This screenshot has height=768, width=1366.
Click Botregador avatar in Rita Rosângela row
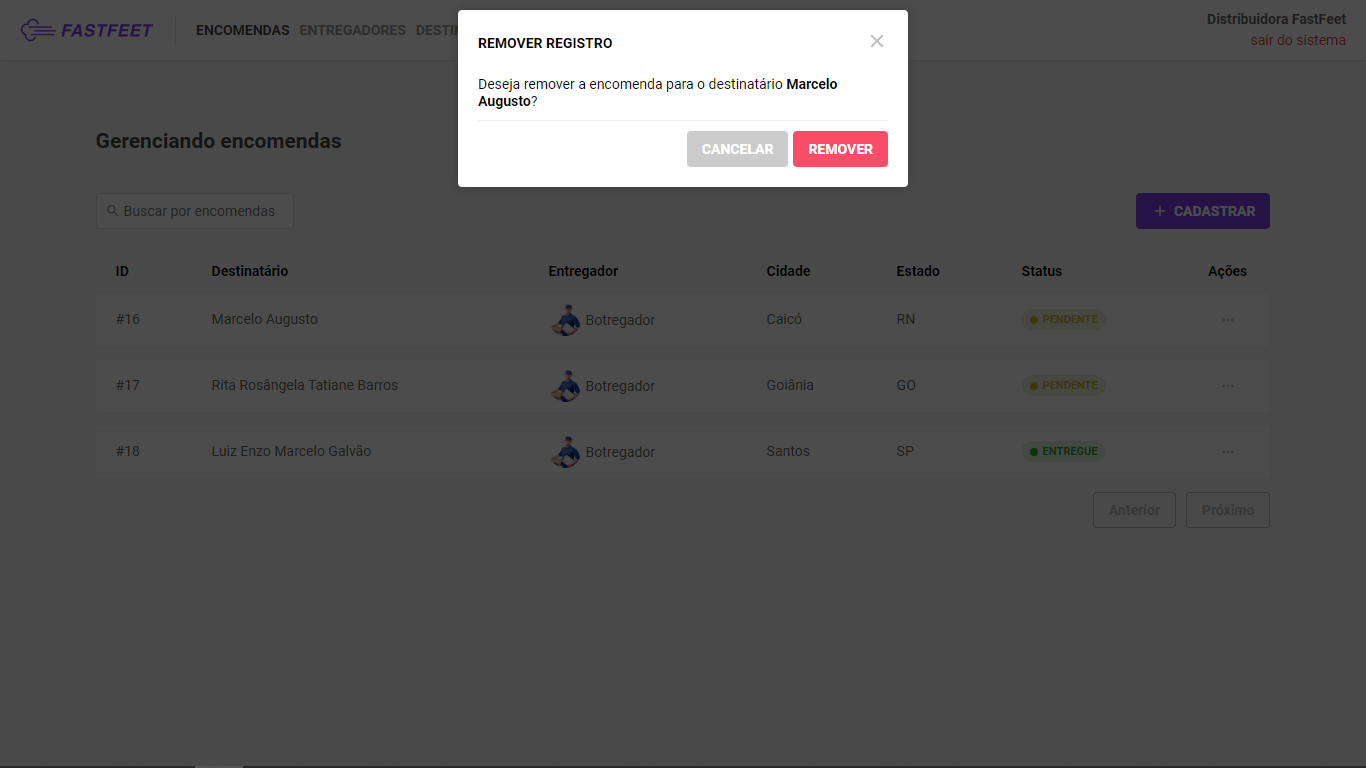565,386
